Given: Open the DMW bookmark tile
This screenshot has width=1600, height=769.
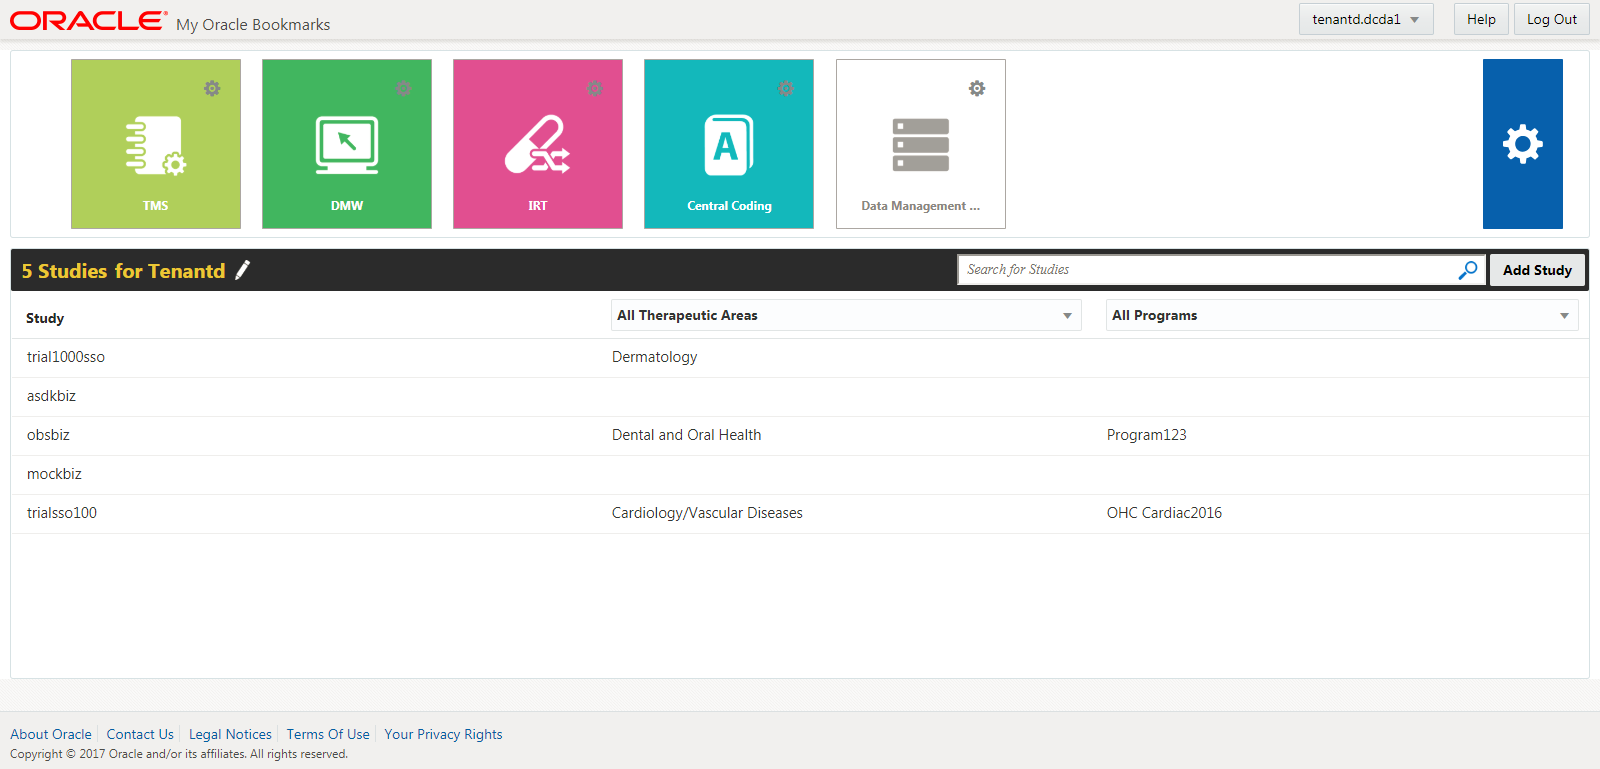Looking at the screenshot, I should 347,144.
